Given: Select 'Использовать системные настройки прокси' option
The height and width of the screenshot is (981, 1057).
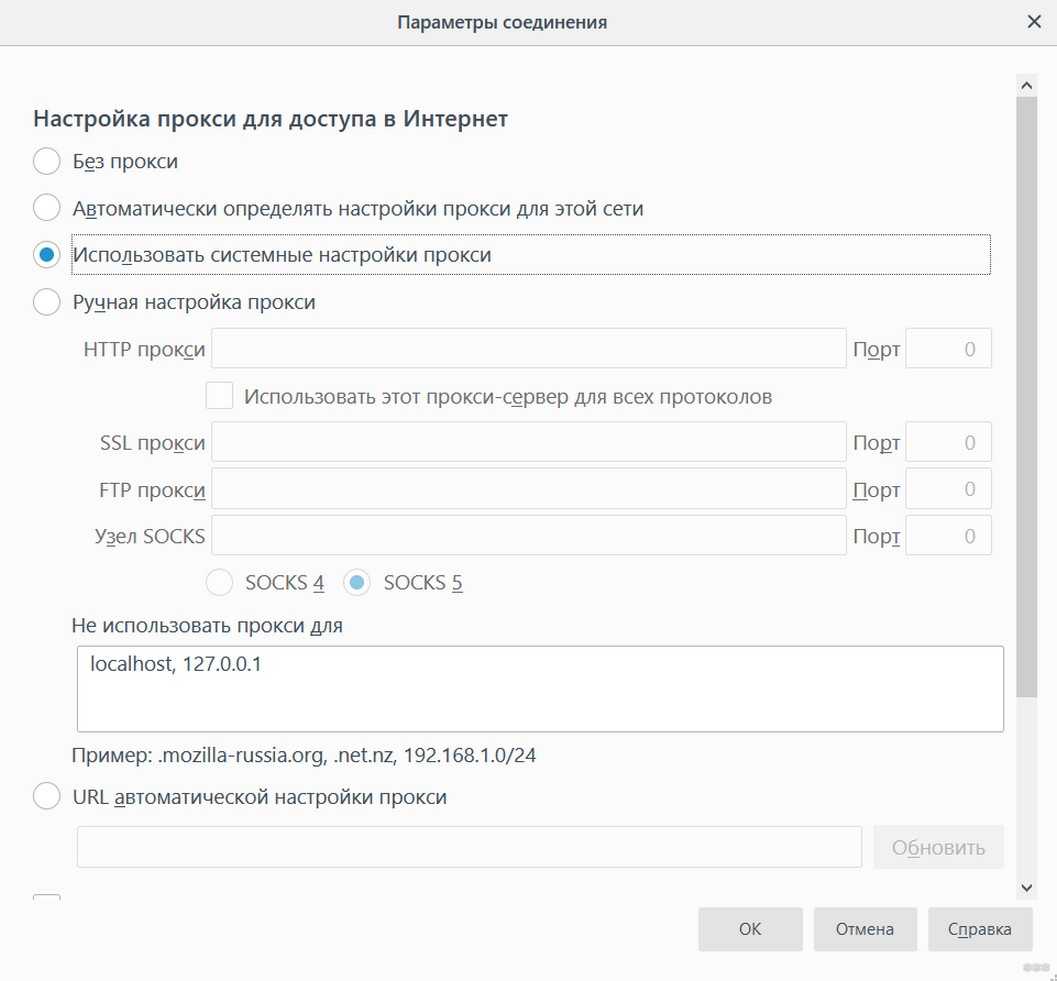Looking at the screenshot, I should pos(47,255).
